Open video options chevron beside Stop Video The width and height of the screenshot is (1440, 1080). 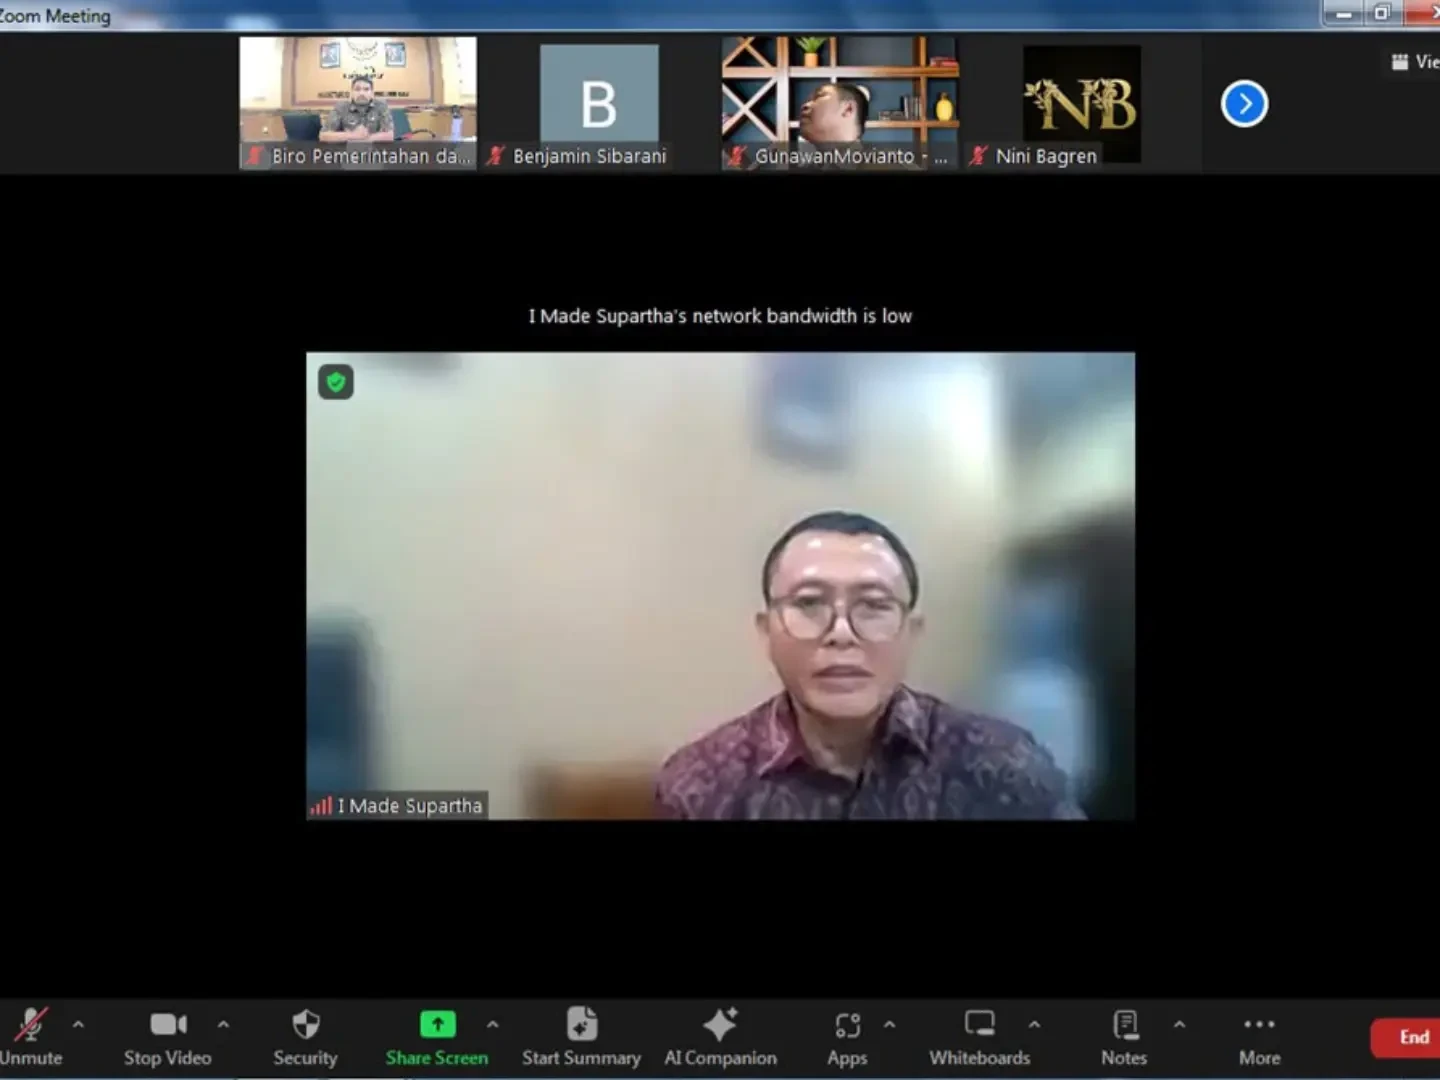(223, 1024)
